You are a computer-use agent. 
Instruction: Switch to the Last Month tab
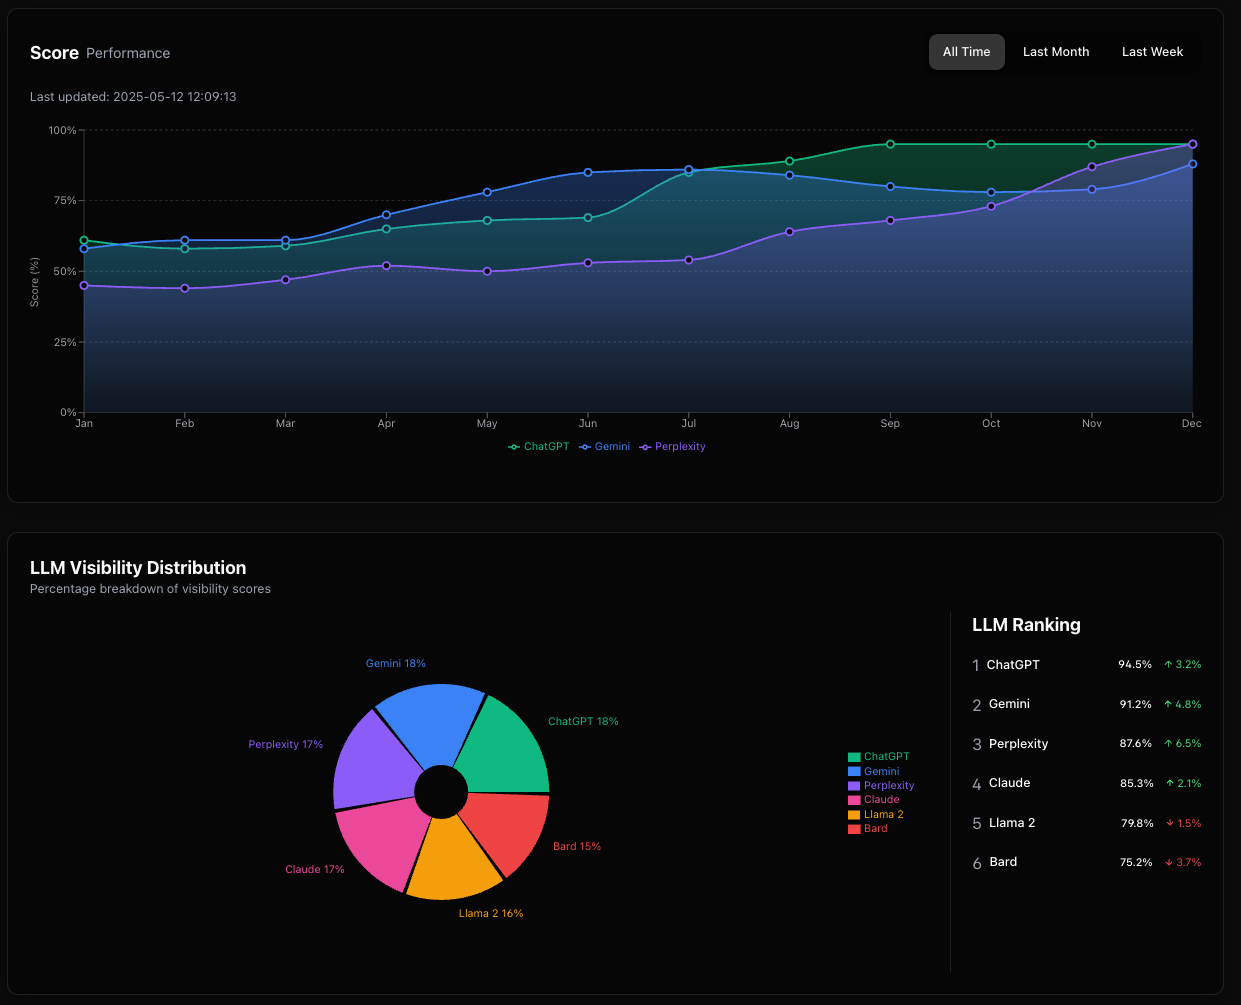tap(1056, 52)
